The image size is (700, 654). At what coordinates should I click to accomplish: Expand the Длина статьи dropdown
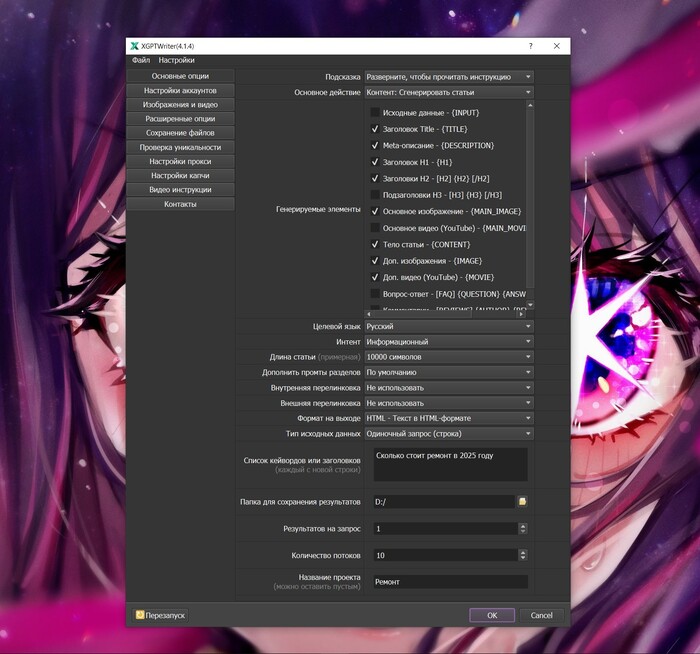448,357
